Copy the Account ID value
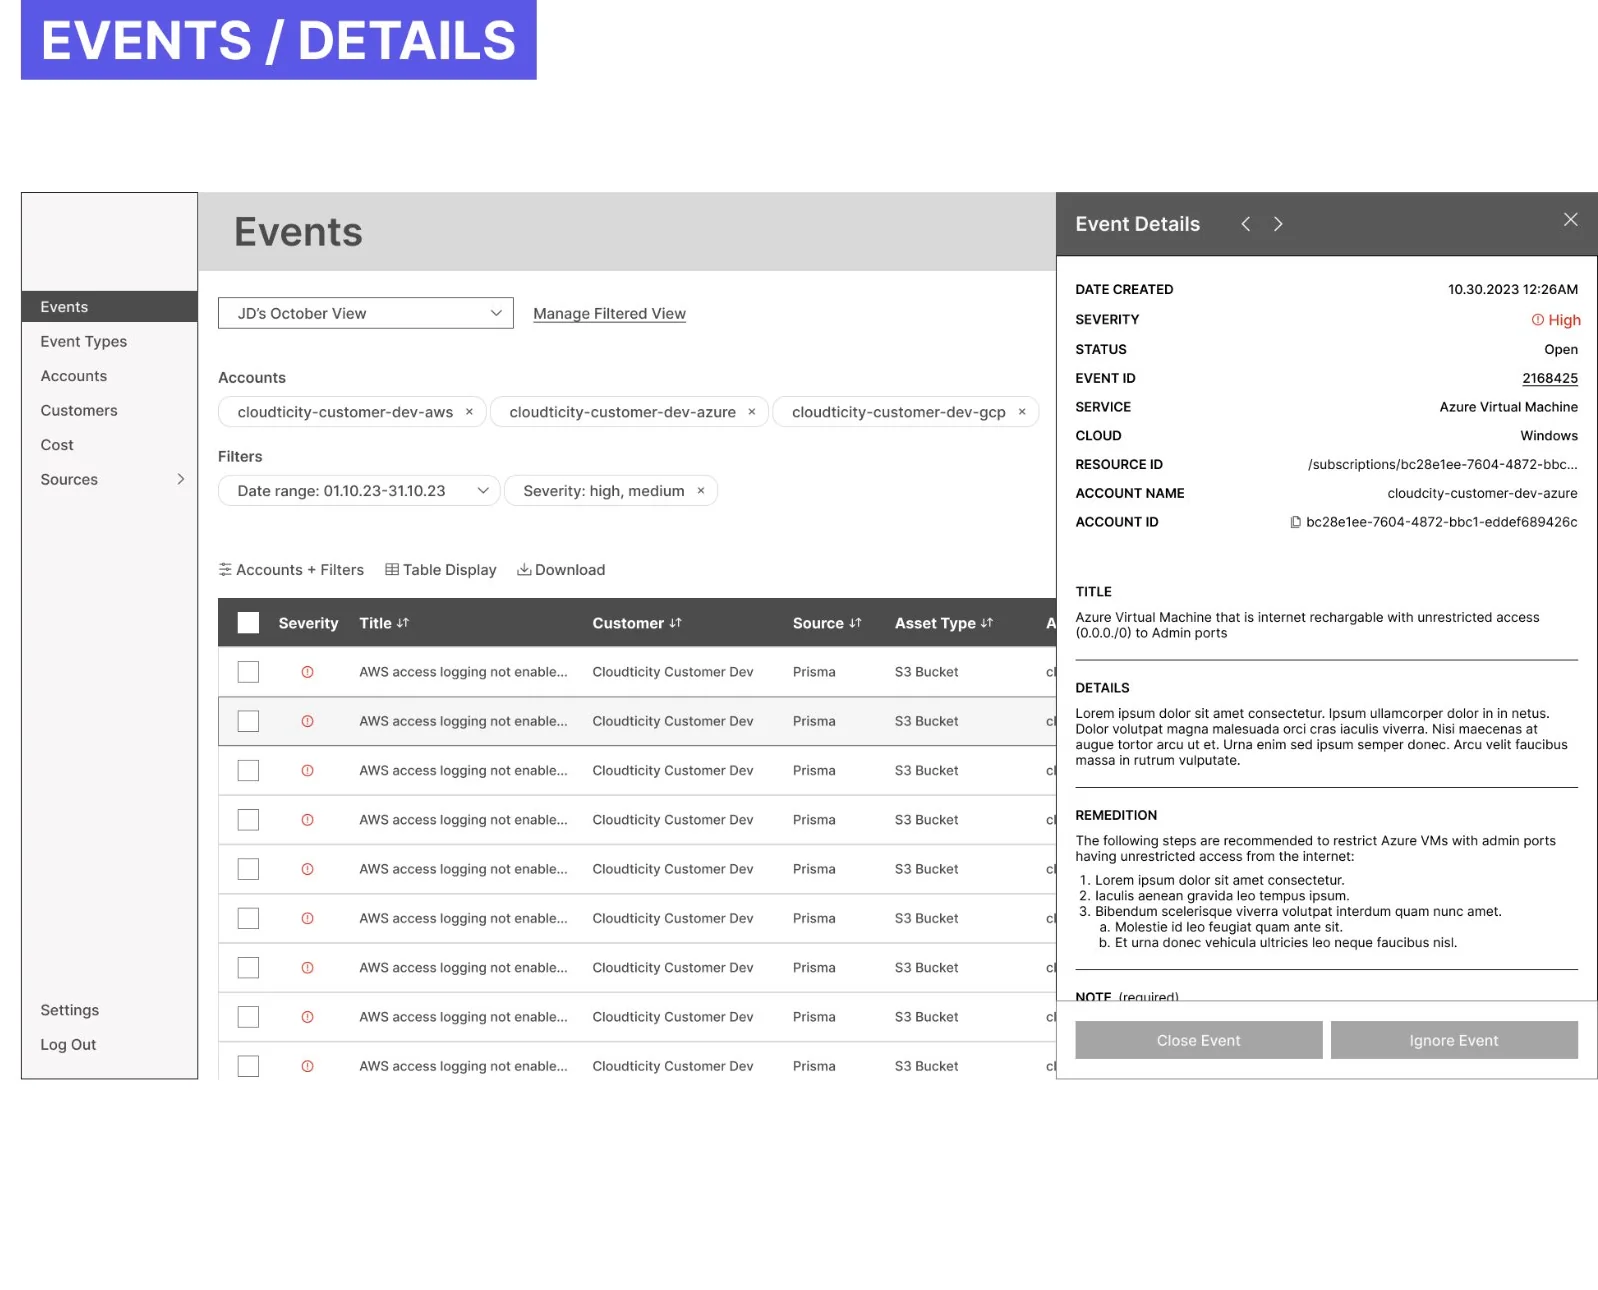This screenshot has height=1290, width=1598. 1295,522
